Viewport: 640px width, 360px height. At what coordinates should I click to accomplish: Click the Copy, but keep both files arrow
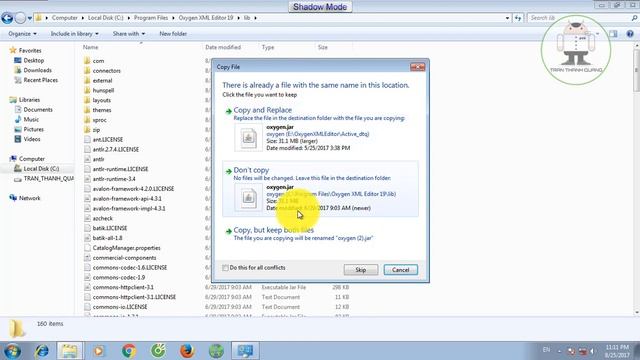(229, 231)
